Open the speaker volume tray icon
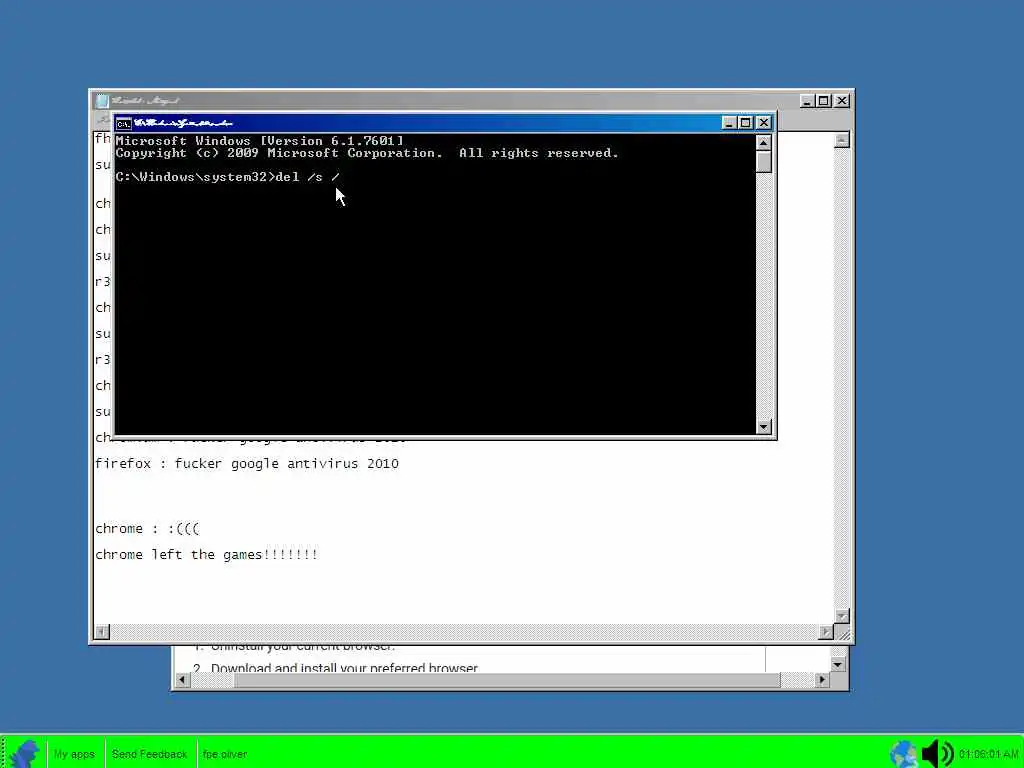Viewport: 1024px width, 768px height. point(937,754)
